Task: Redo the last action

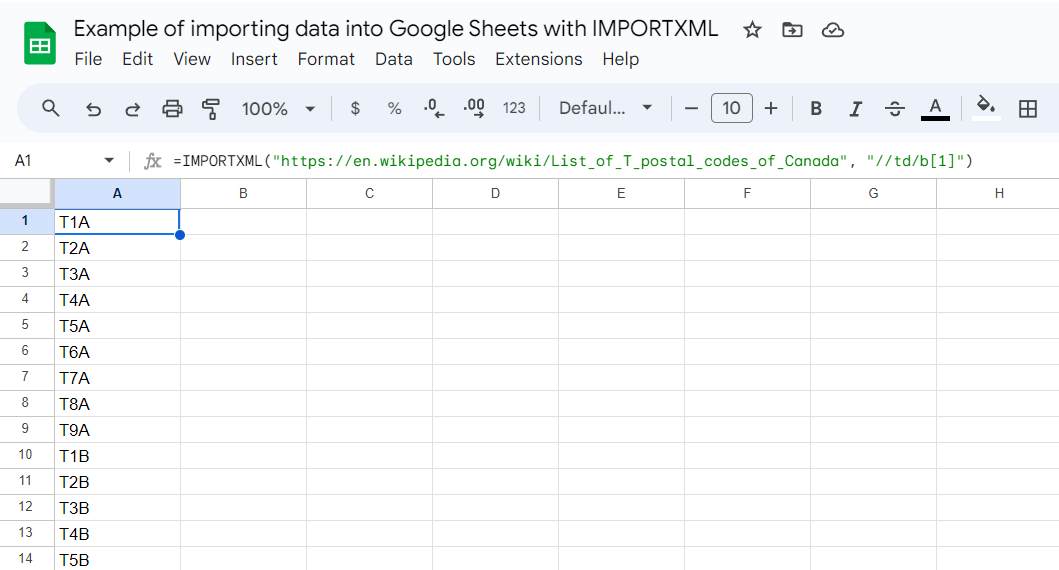Action: pos(132,109)
